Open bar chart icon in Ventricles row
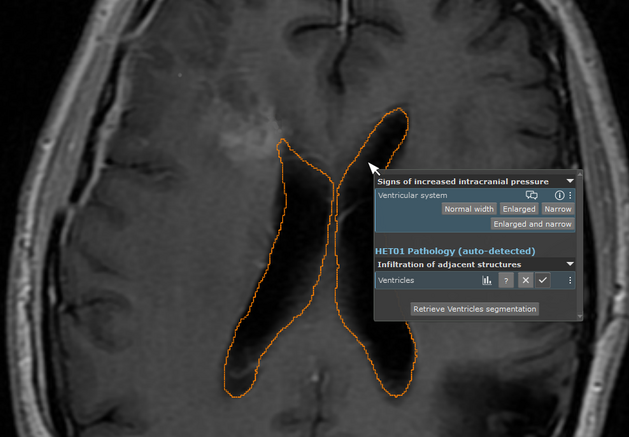The height and width of the screenshot is (437, 629). [x=487, y=281]
